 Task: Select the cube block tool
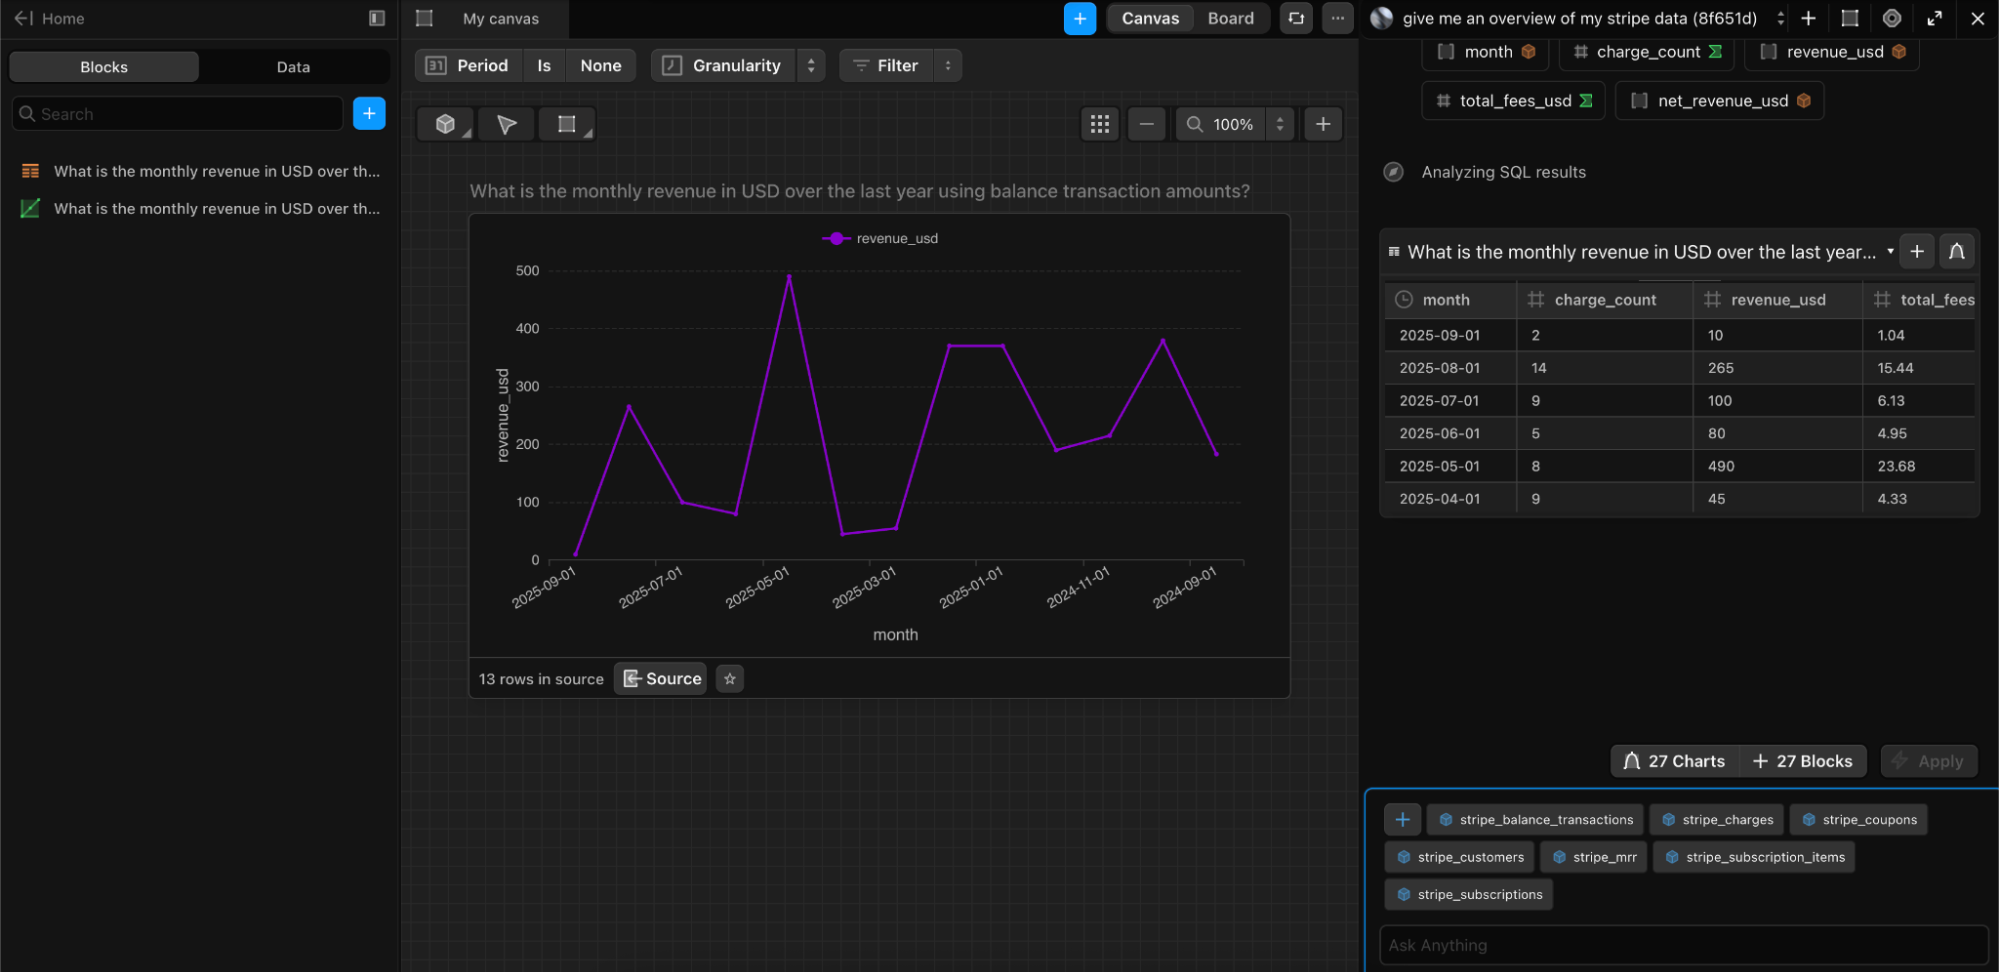click(446, 124)
